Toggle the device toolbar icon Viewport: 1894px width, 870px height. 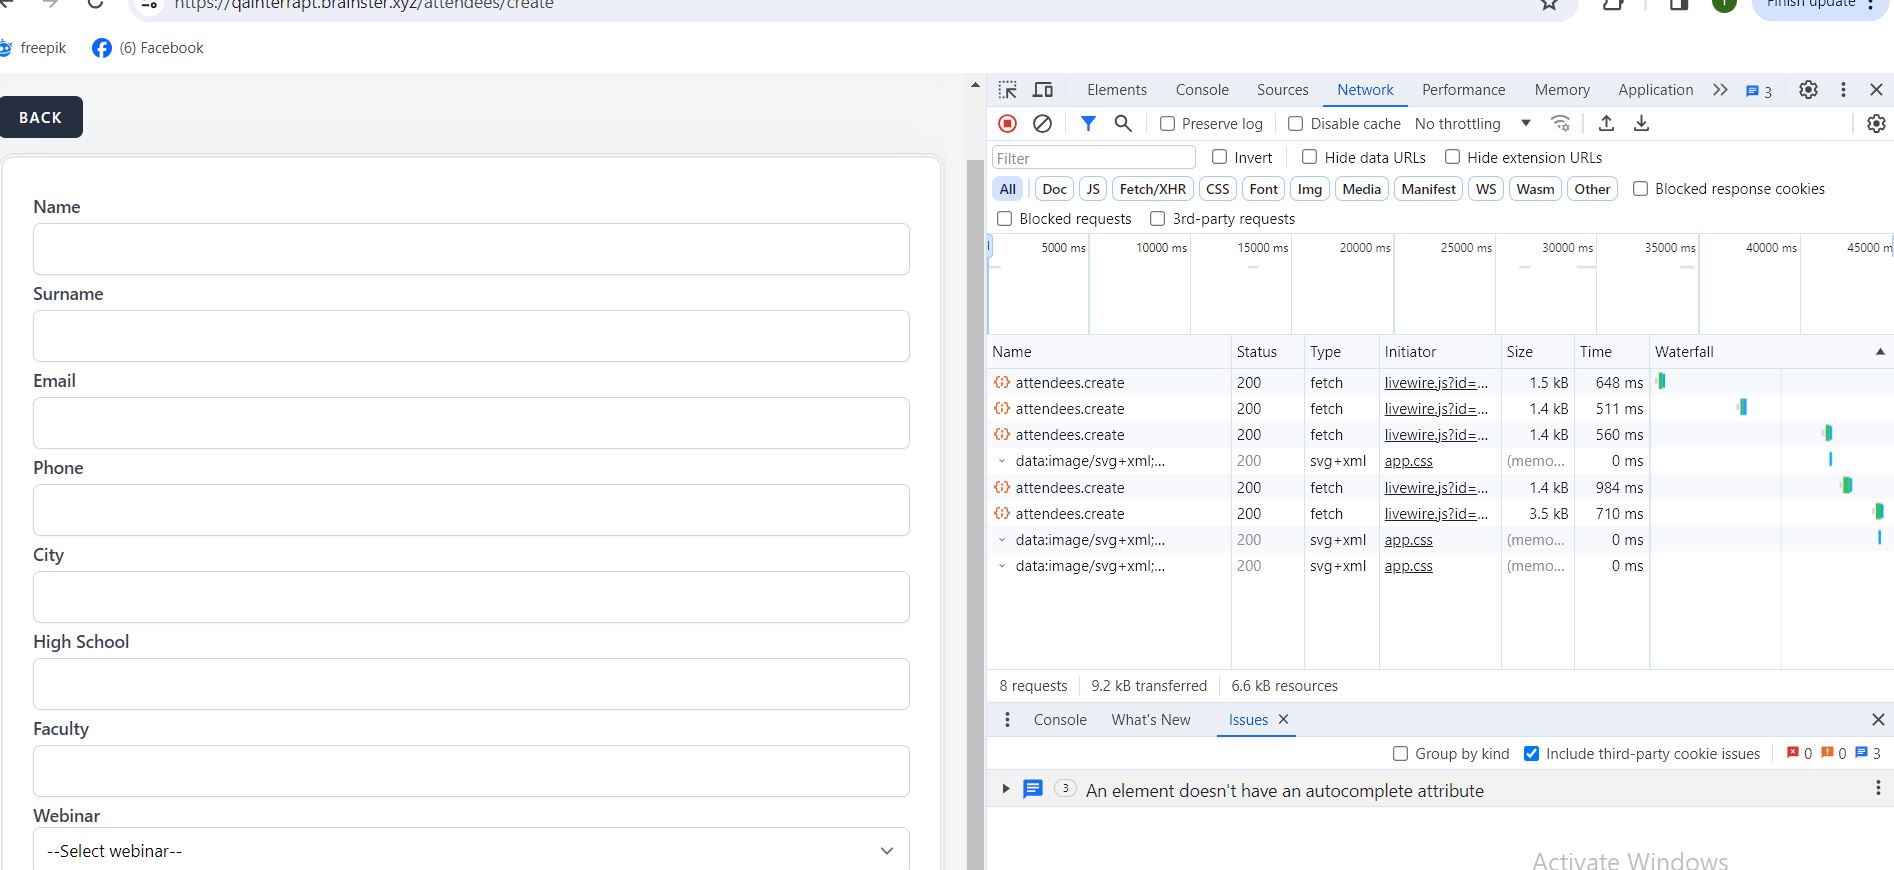(1042, 90)
